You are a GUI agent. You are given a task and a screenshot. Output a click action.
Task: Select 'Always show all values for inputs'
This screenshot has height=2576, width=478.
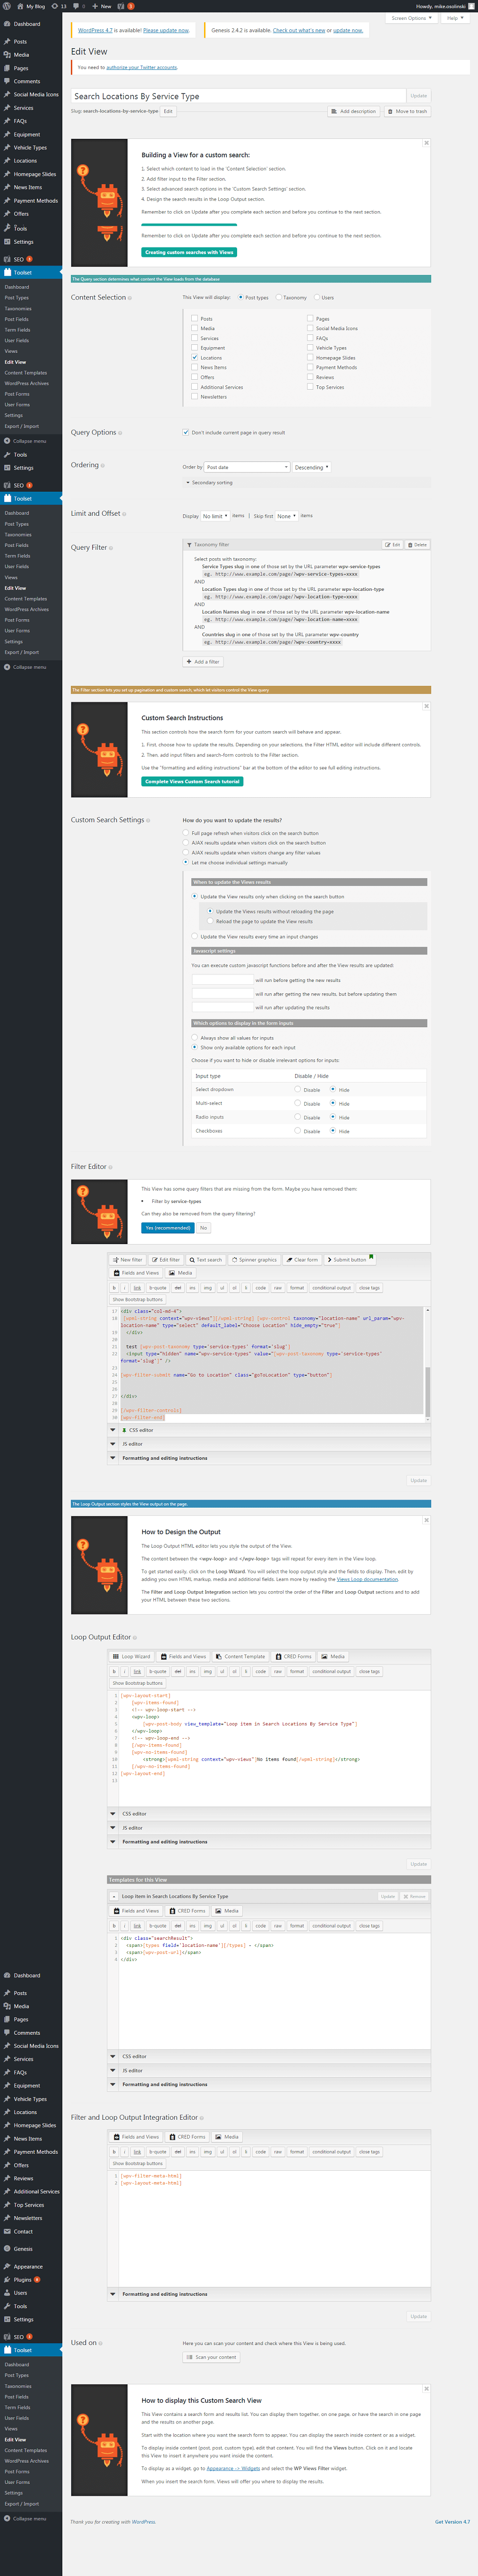(194, 1037)
